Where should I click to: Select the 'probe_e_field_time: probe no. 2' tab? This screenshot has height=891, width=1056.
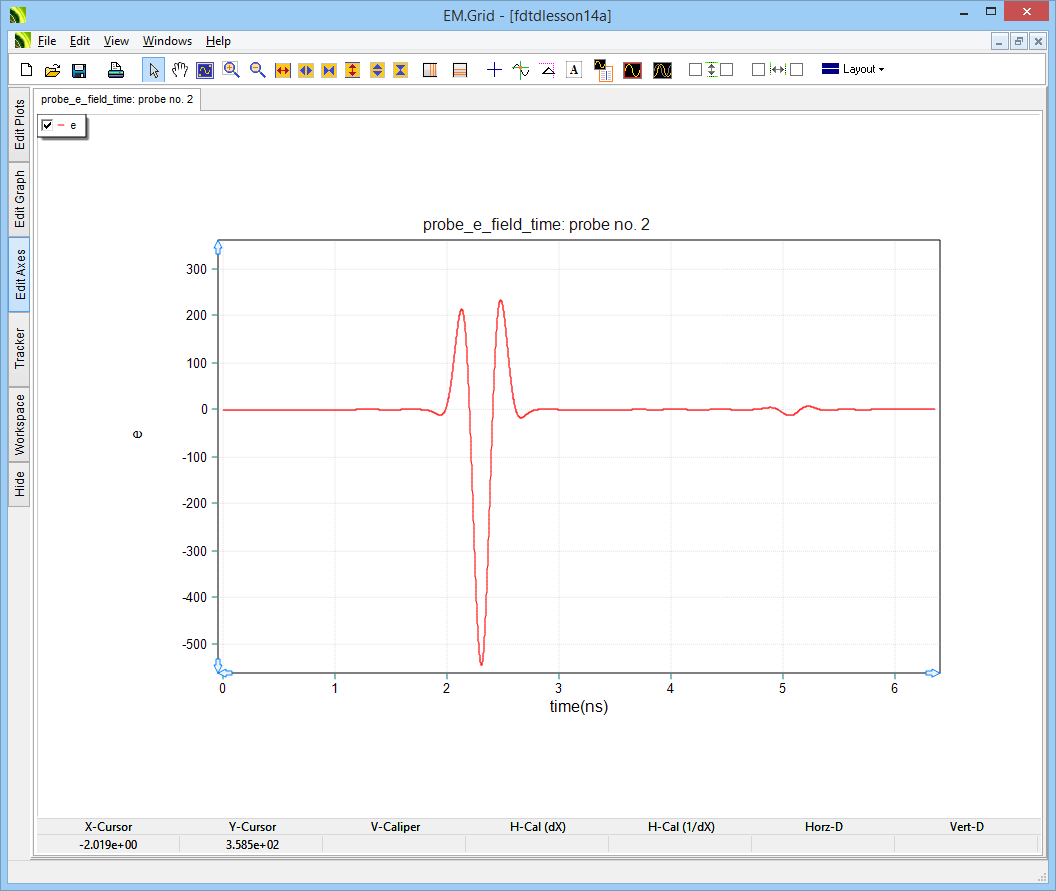pos(117,100)
